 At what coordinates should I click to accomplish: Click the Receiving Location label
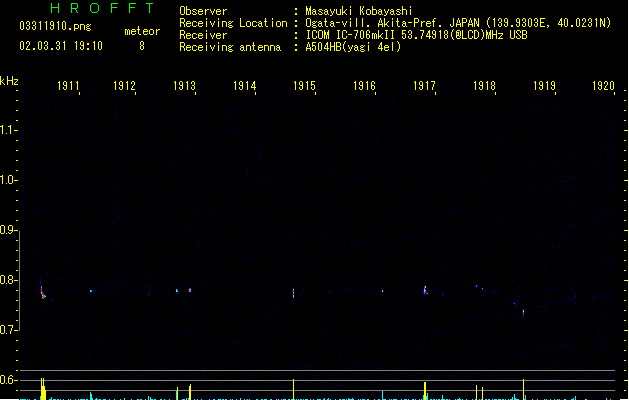pyautogui.click(x=233, y=23)
